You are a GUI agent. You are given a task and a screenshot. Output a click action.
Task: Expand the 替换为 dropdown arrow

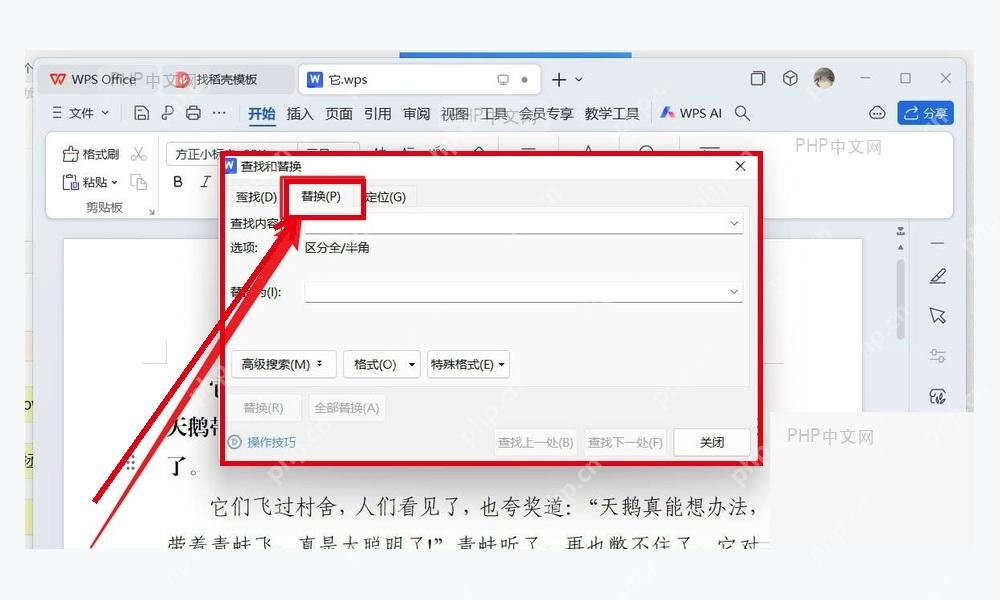734,292
